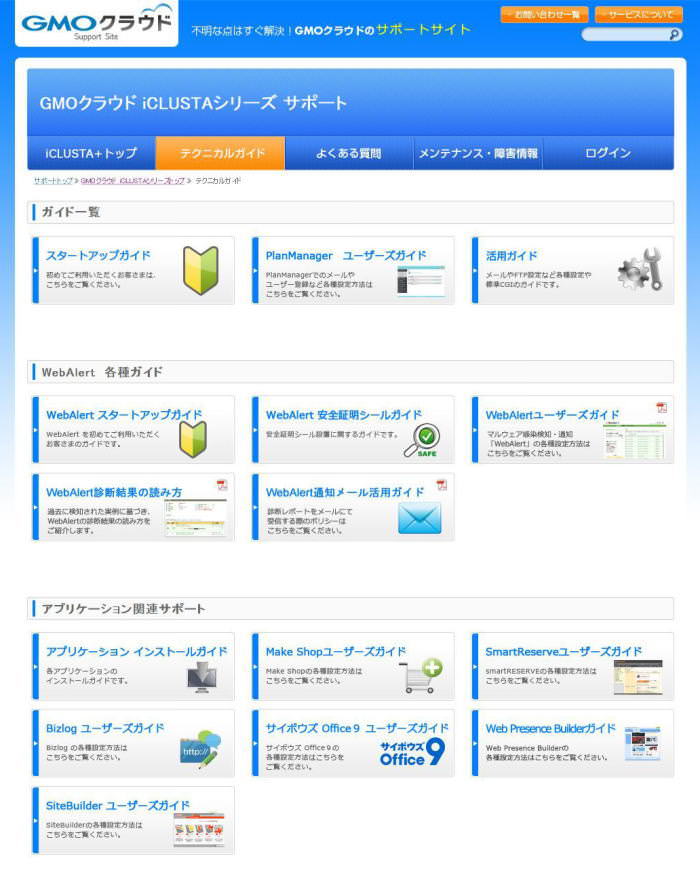Open メンテナンス・障害情報 tab
The image size is (700, 875).
pyautogui.click(x=478, y=153)
